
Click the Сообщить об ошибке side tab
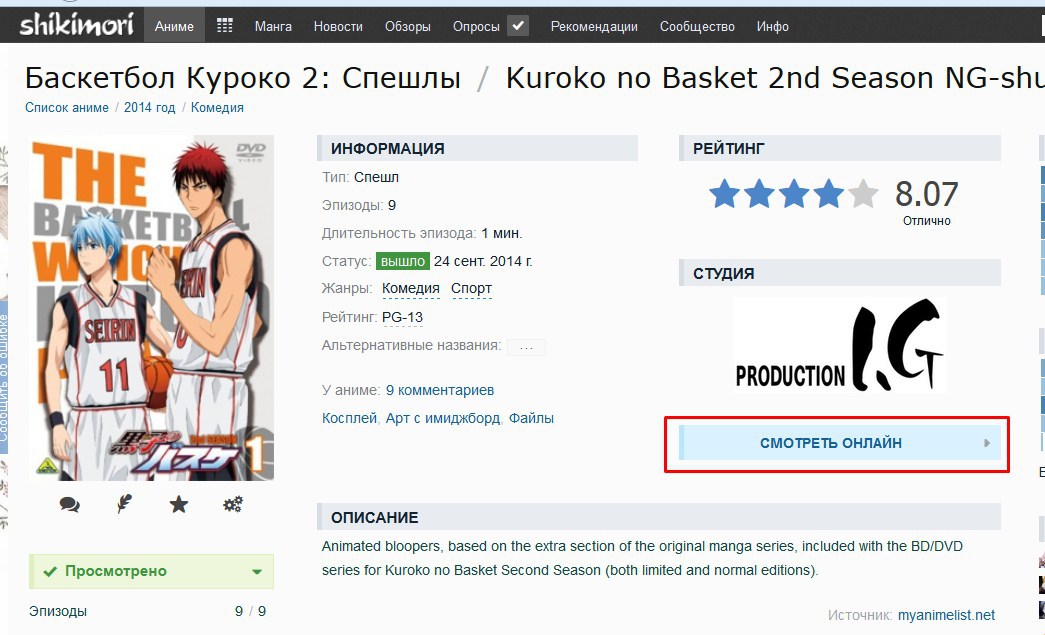pos(3,376)
